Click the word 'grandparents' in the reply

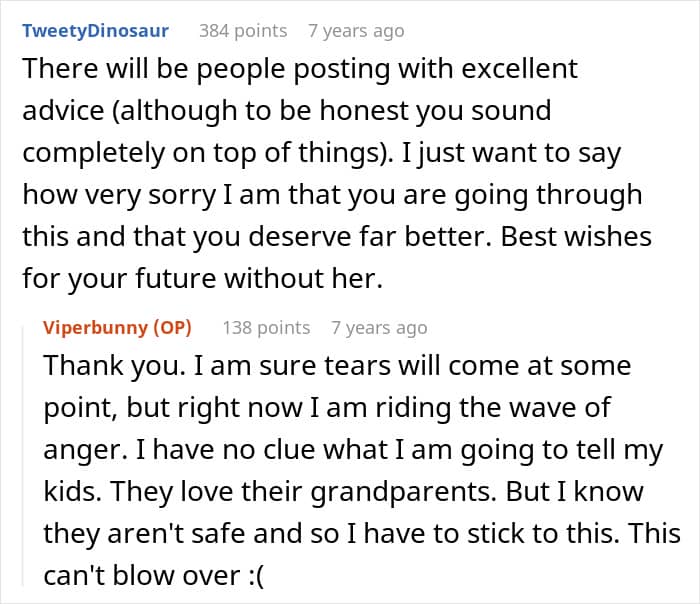click(x=403, y=492)
